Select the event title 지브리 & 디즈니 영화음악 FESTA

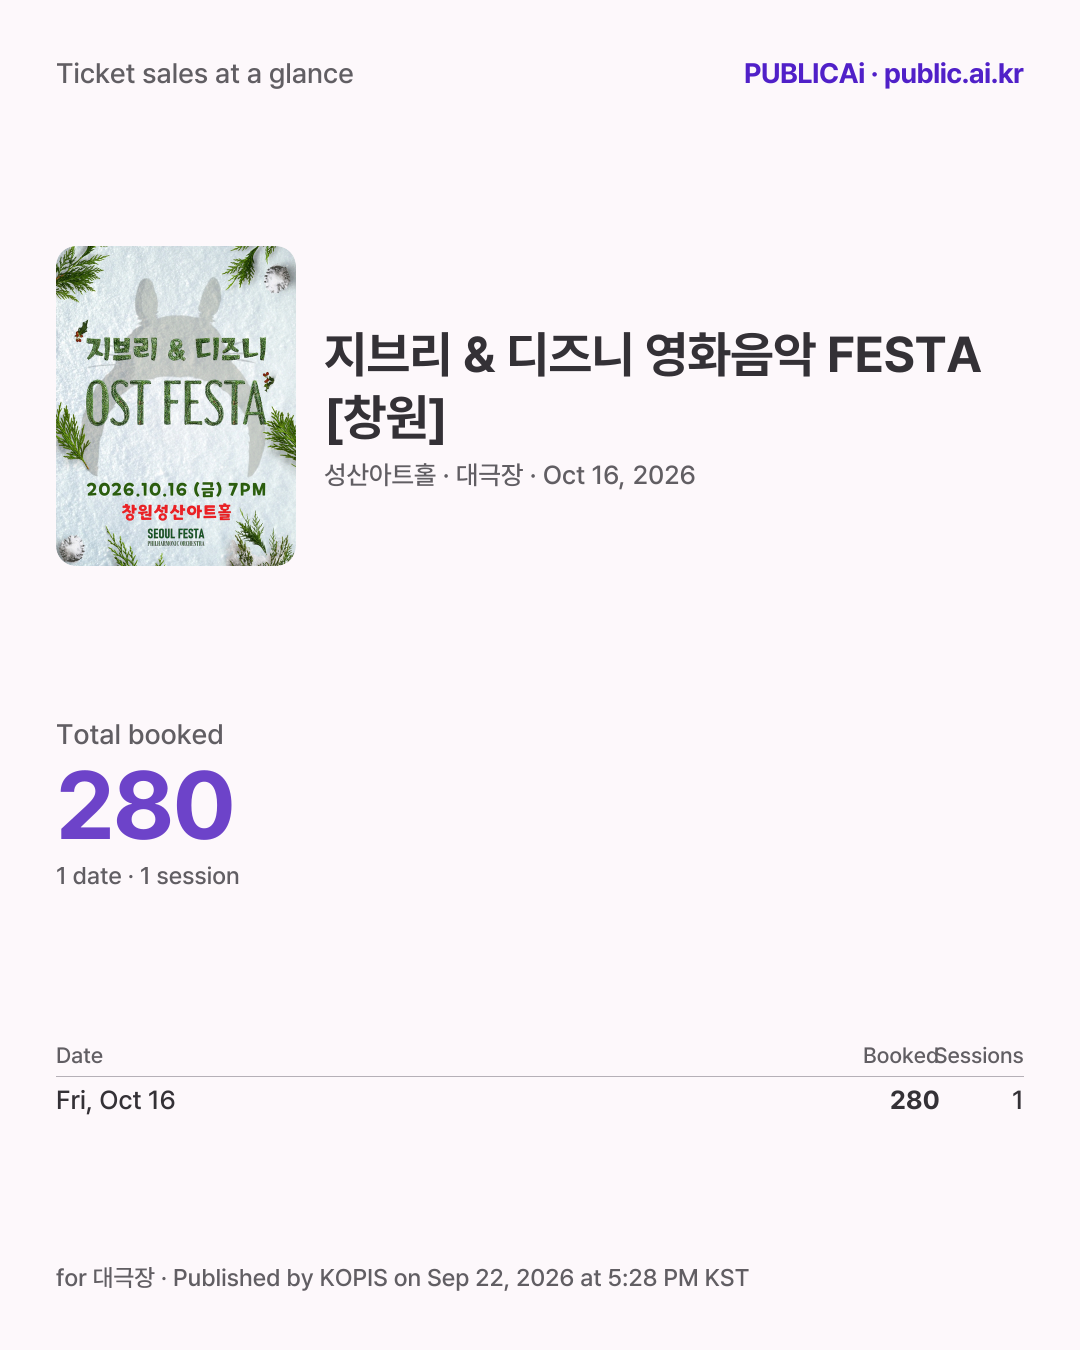tap(653, 355)
